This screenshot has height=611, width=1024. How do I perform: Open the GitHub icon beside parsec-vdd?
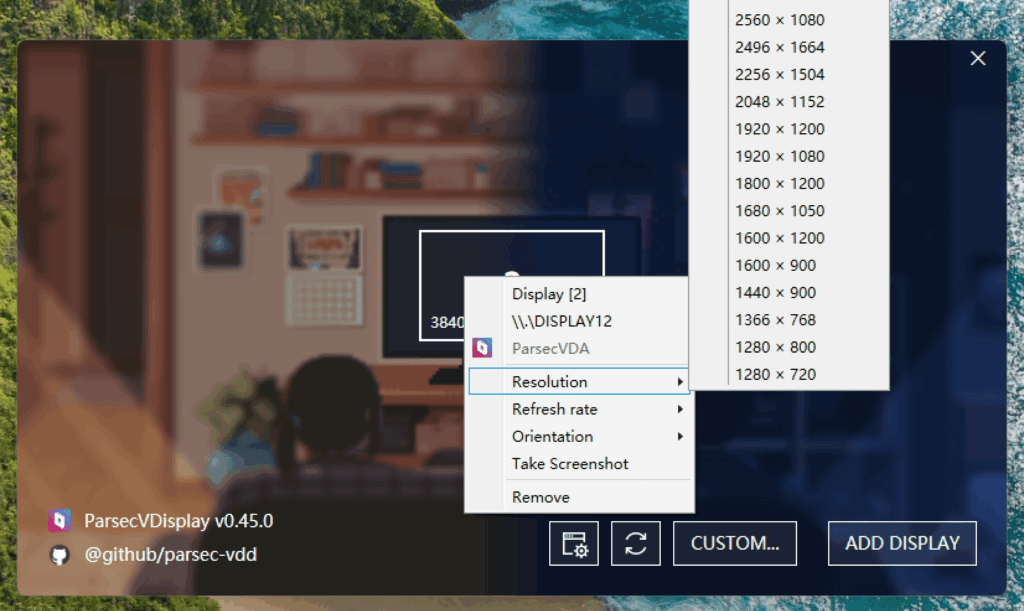tap(60, 554)
